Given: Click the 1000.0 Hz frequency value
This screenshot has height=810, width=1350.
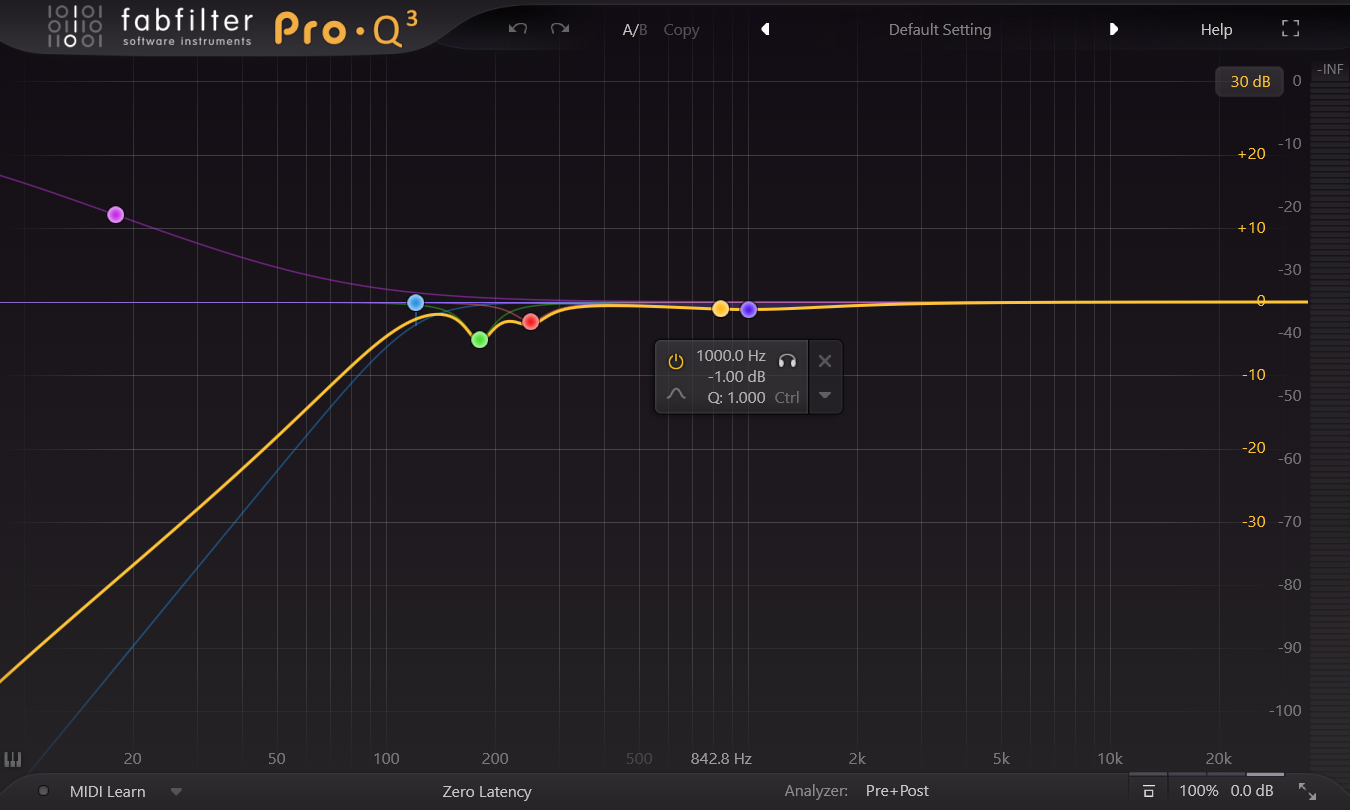Looking at the screenshot, I should tap(731, 356).
